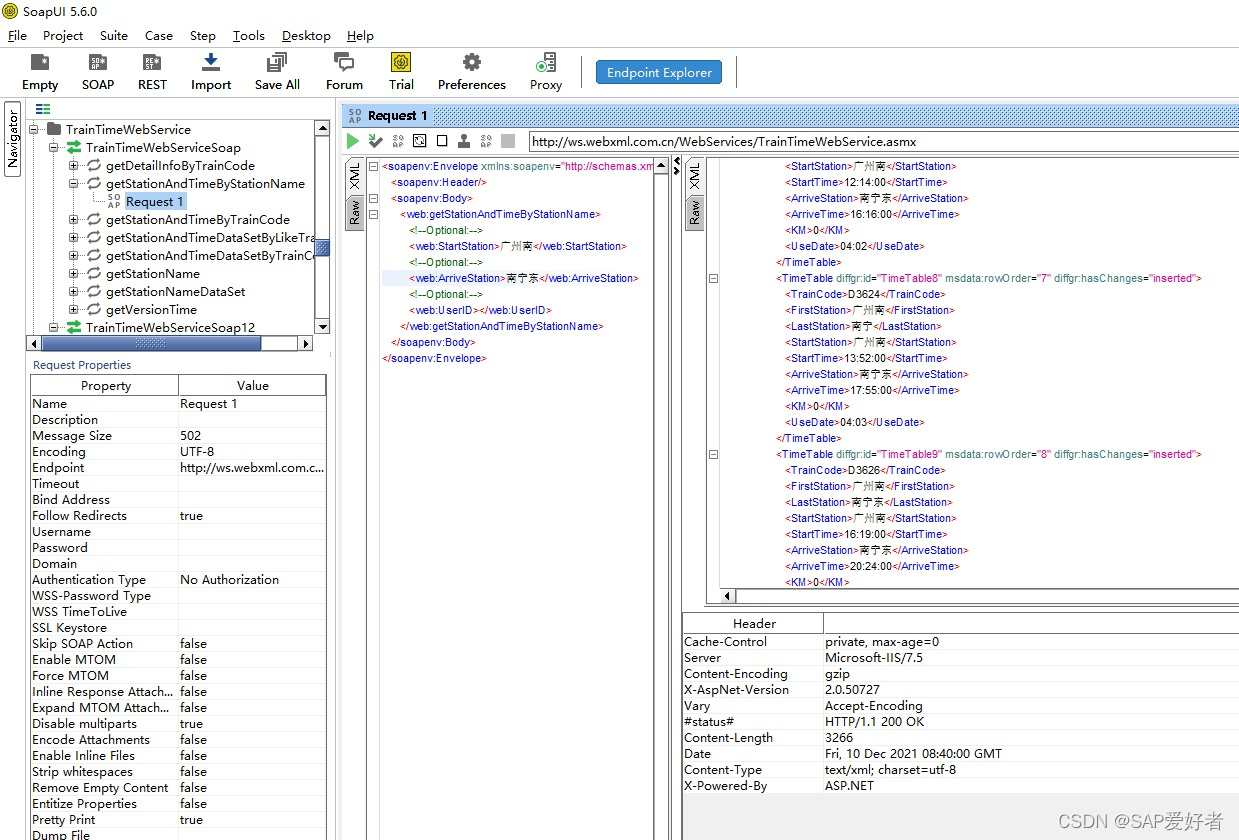The height and width of the screenshot is (840, 1239).
Task: Create an empty project with Empty icon
Action: click(x=39, y=70)
